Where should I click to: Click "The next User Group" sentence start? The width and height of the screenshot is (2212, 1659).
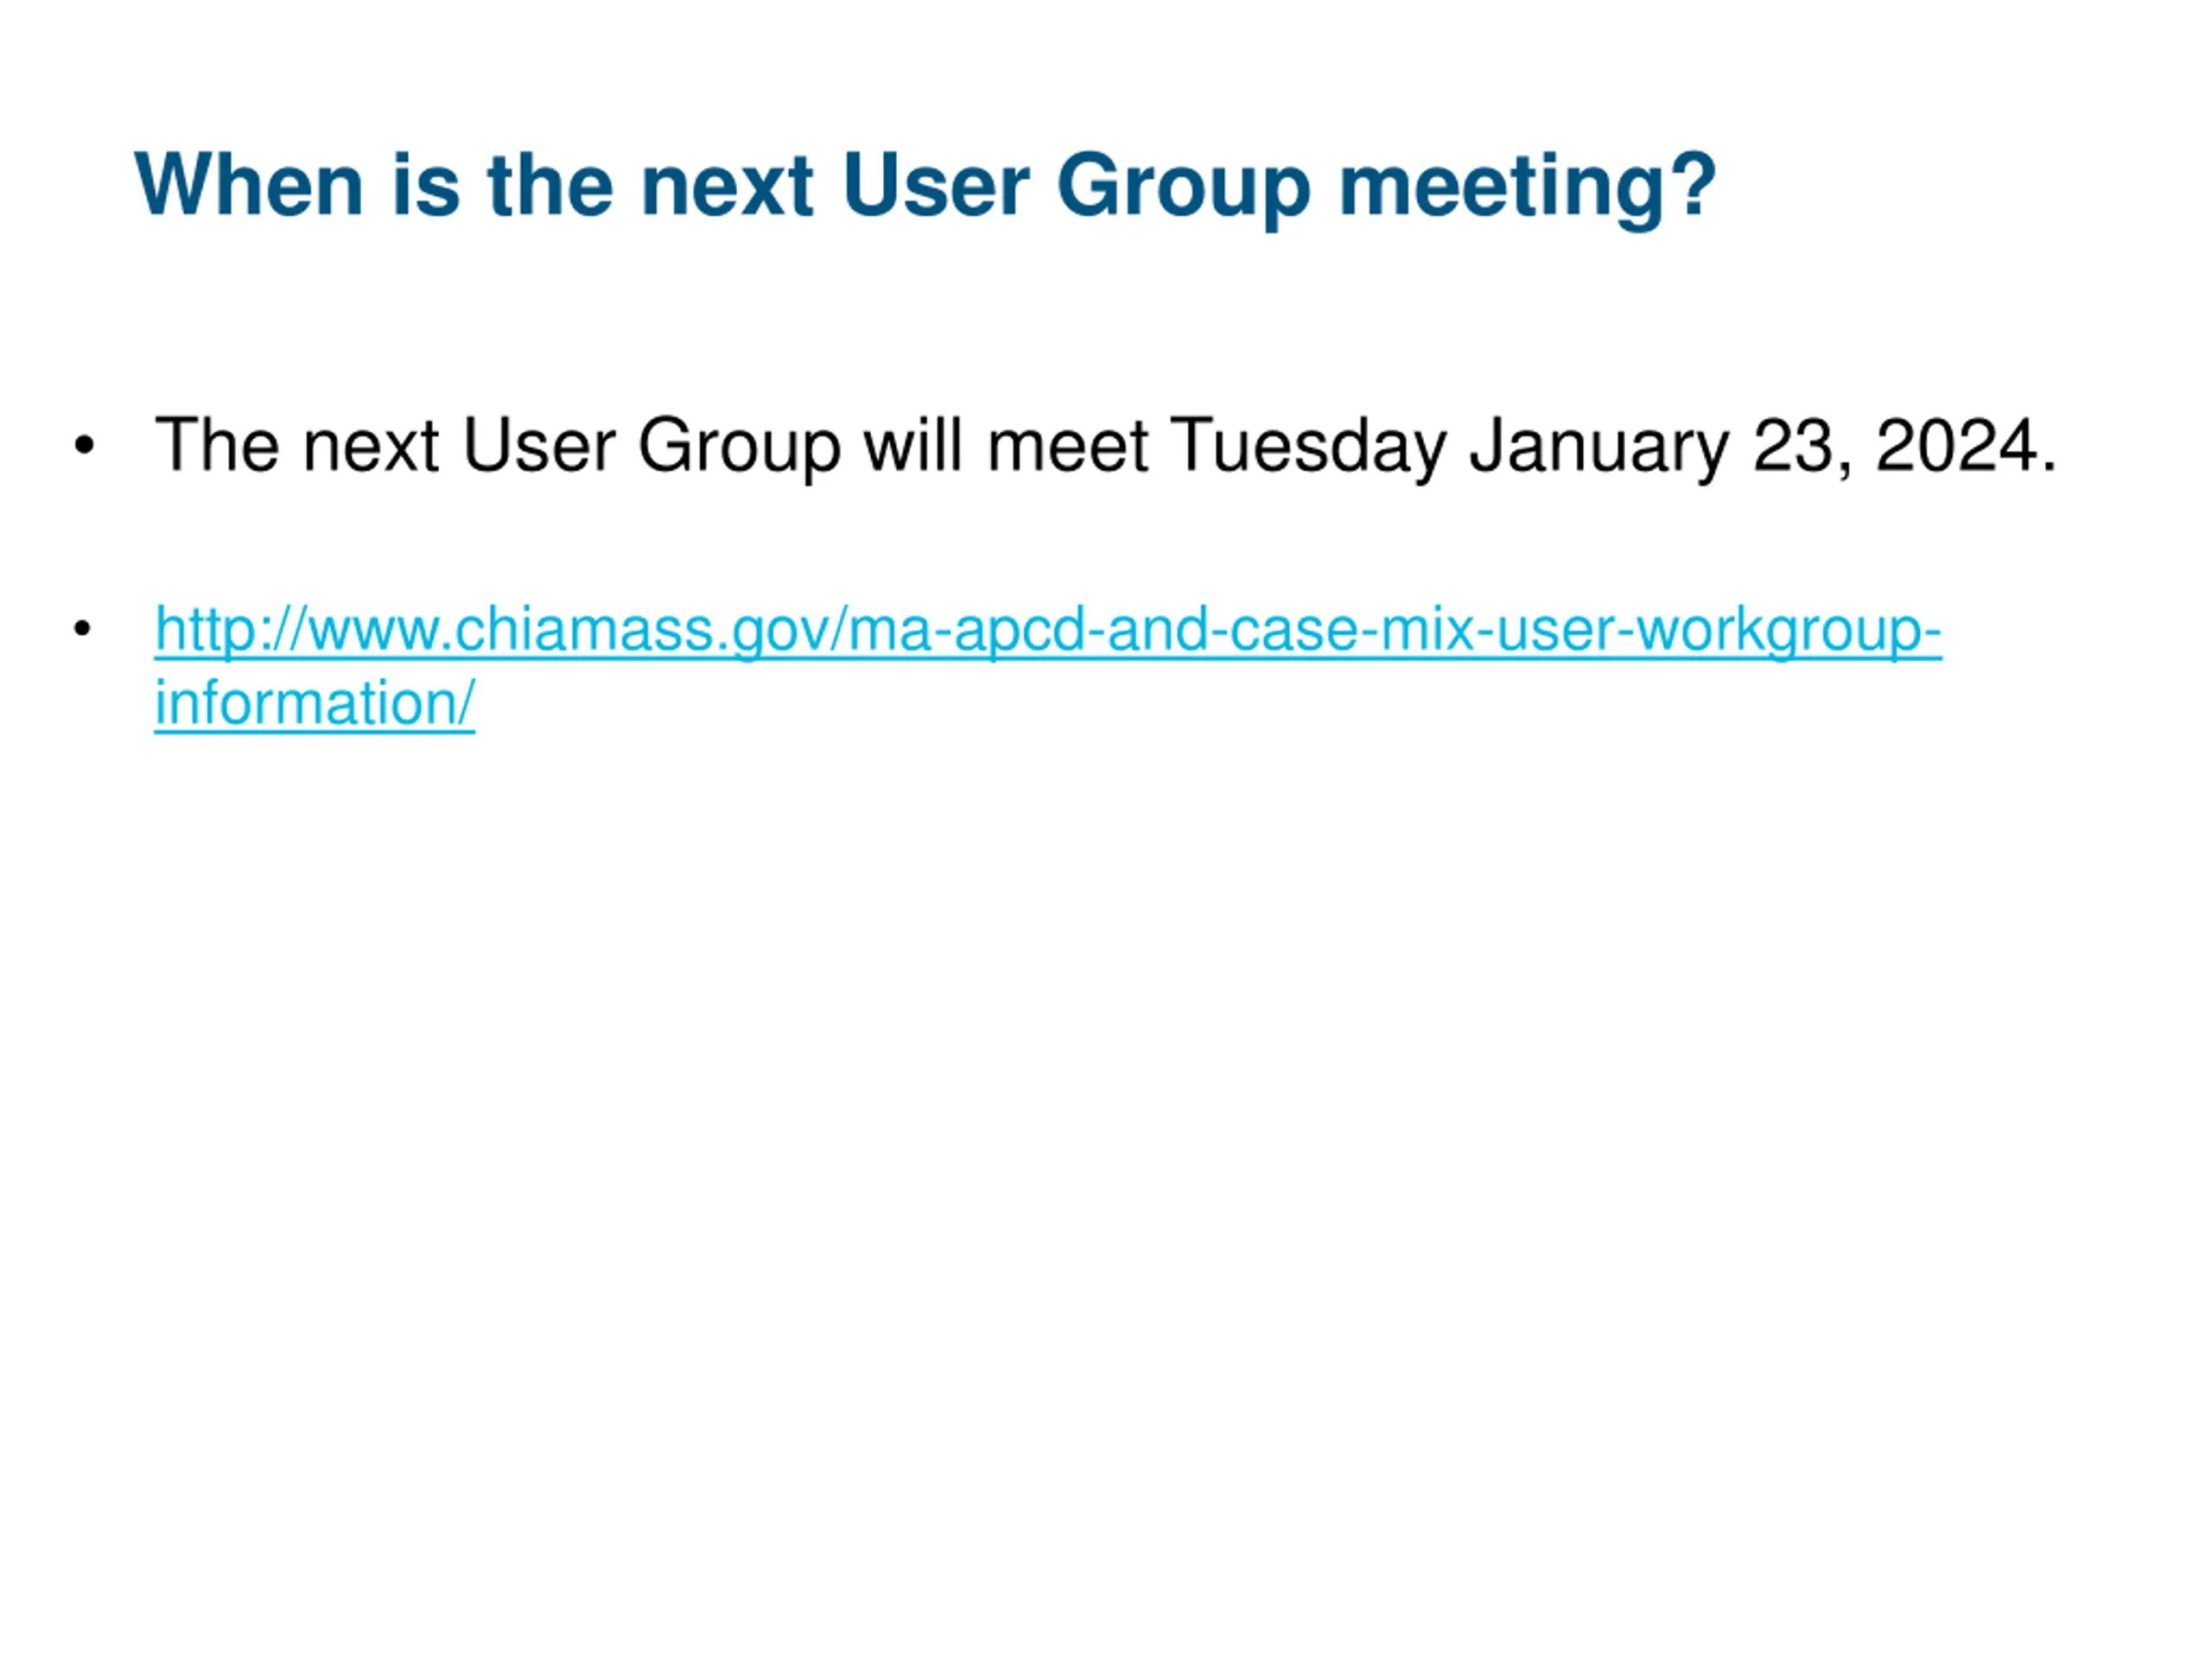(498, 446)
